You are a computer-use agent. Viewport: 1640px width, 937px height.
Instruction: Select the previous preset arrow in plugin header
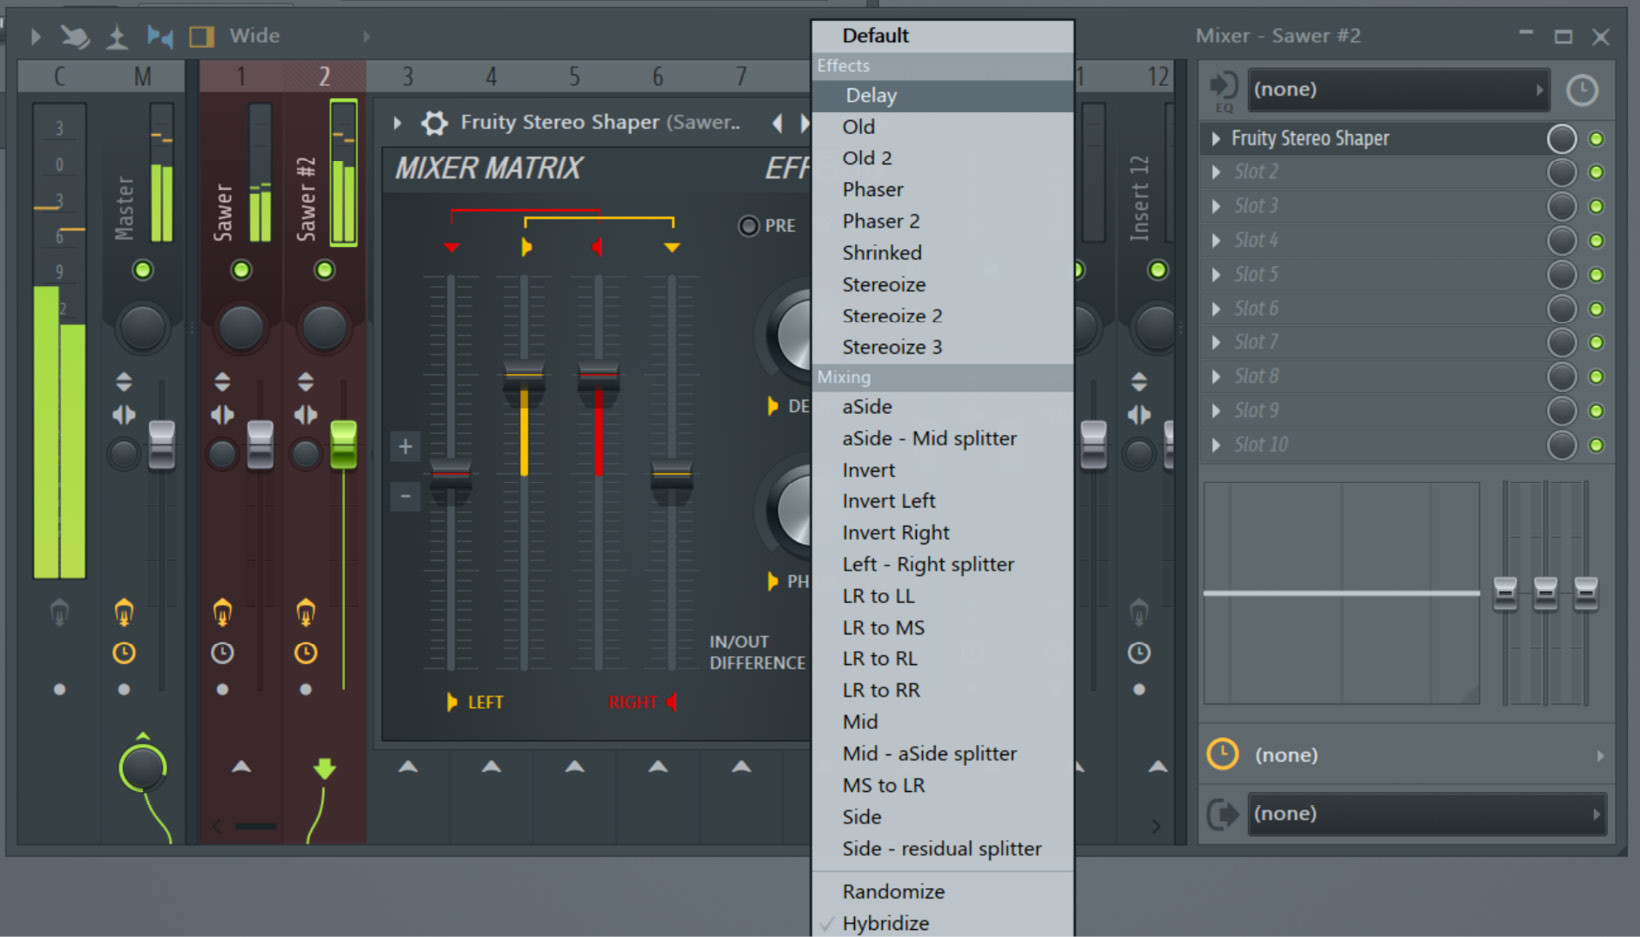(777, 123)
